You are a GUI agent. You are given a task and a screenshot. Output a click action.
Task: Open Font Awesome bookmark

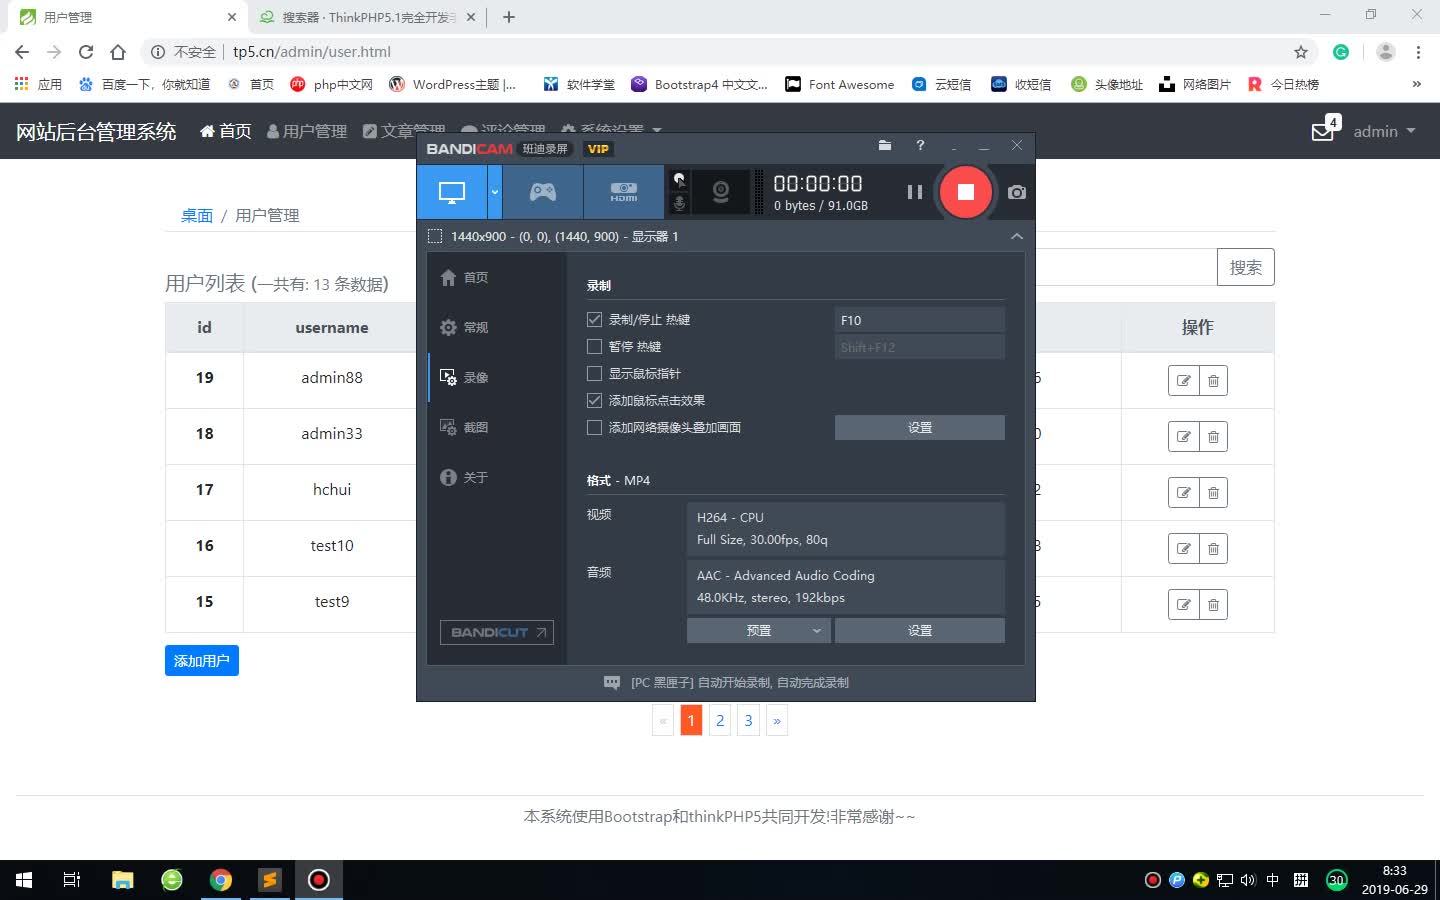(840, 85)
